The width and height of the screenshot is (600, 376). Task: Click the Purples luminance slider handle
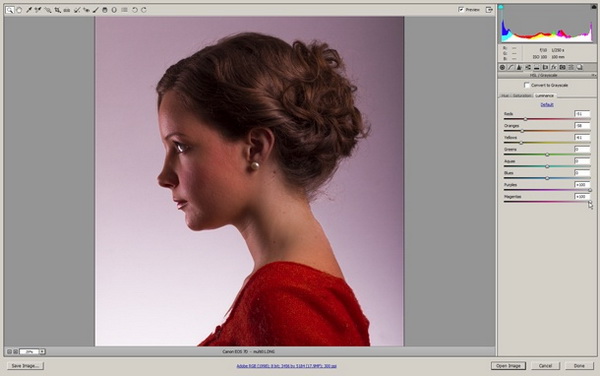(x=590, y=190)
